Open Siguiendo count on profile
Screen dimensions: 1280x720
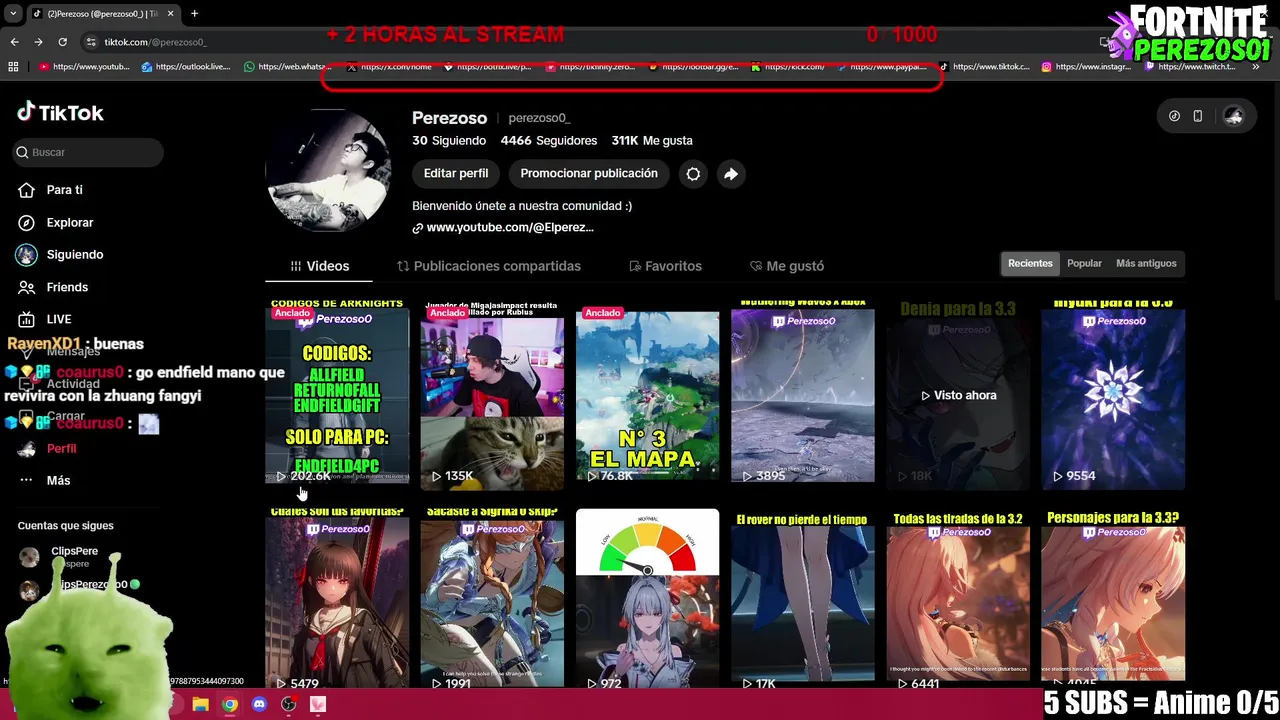tap(449, 141)
